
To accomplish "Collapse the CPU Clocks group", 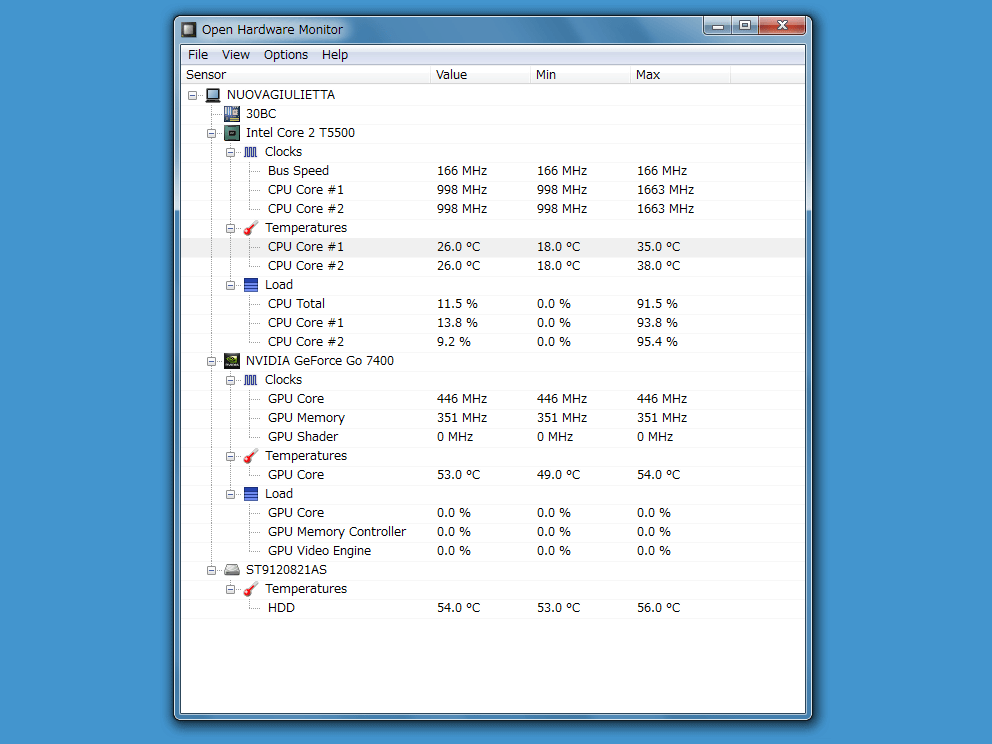I will click(x=230, y=152).
